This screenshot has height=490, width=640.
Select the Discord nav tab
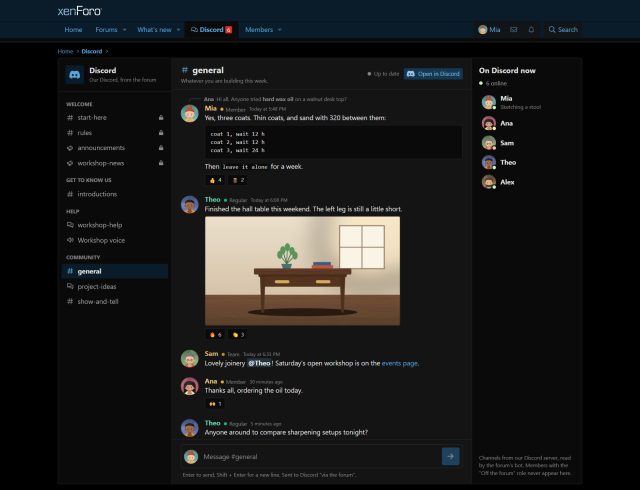pos(211,29)
